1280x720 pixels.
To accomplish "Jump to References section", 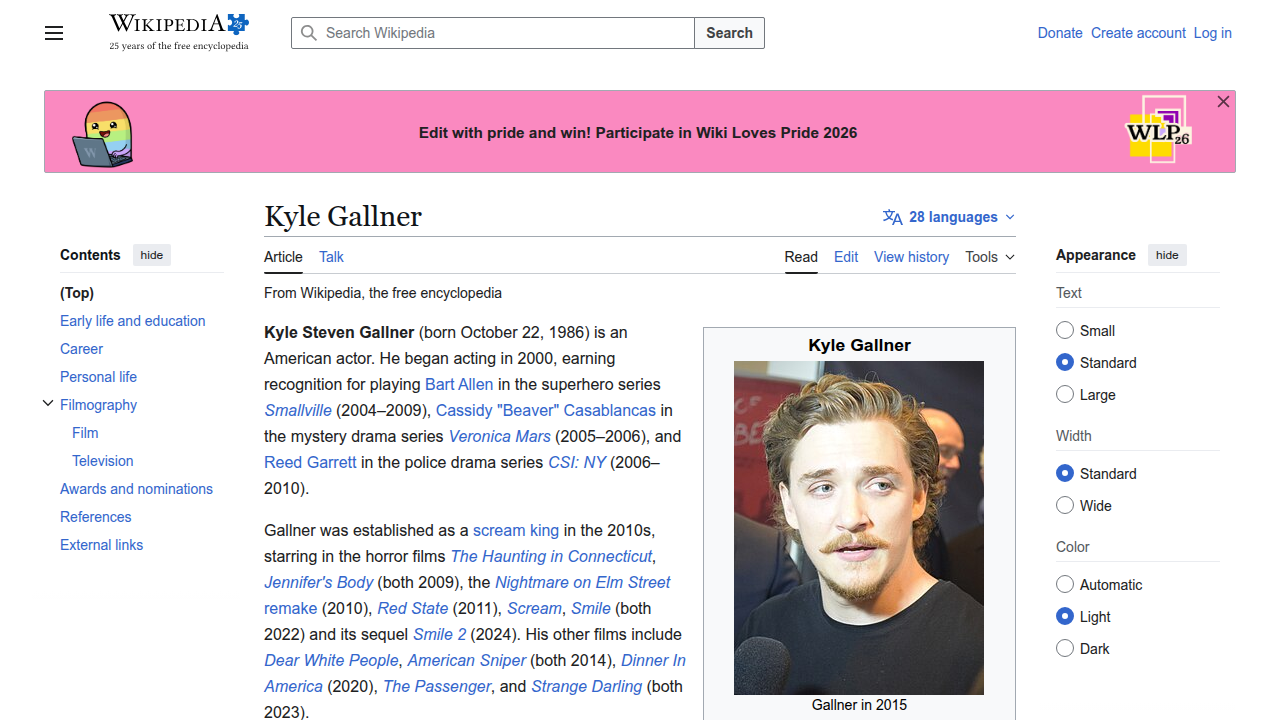I will click(96, 517).
